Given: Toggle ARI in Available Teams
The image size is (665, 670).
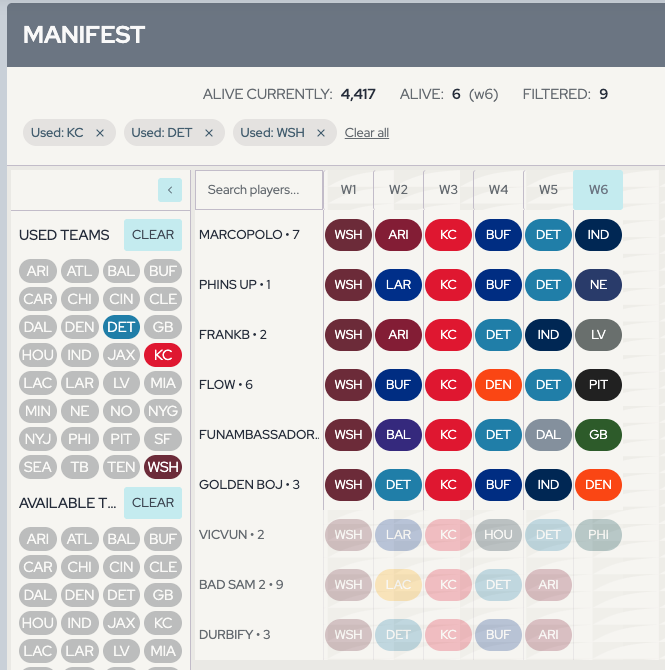Looking at the screenshot, I should [x=38, y=539].
